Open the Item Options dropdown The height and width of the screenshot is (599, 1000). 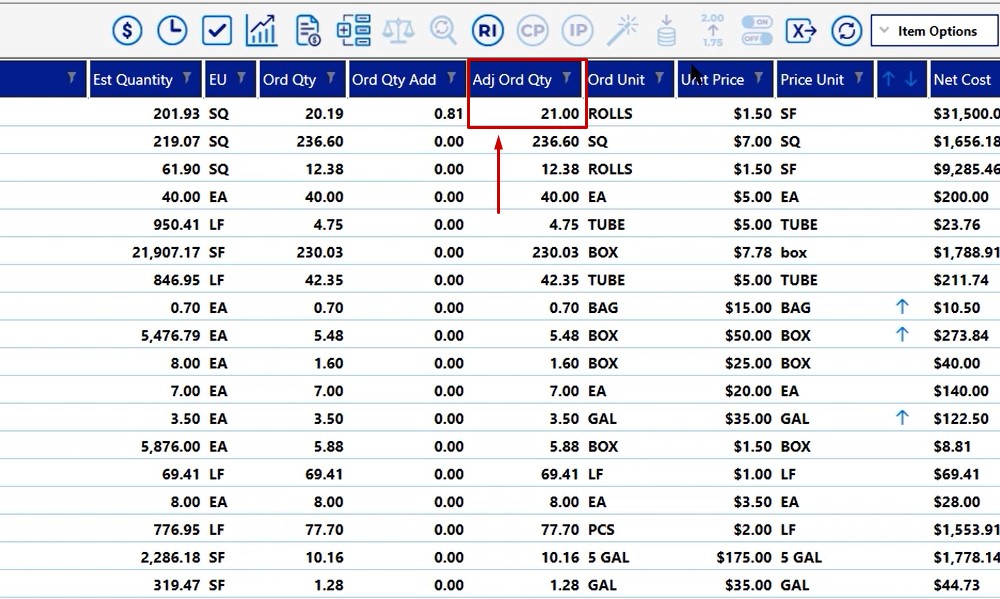pos(934,31)
